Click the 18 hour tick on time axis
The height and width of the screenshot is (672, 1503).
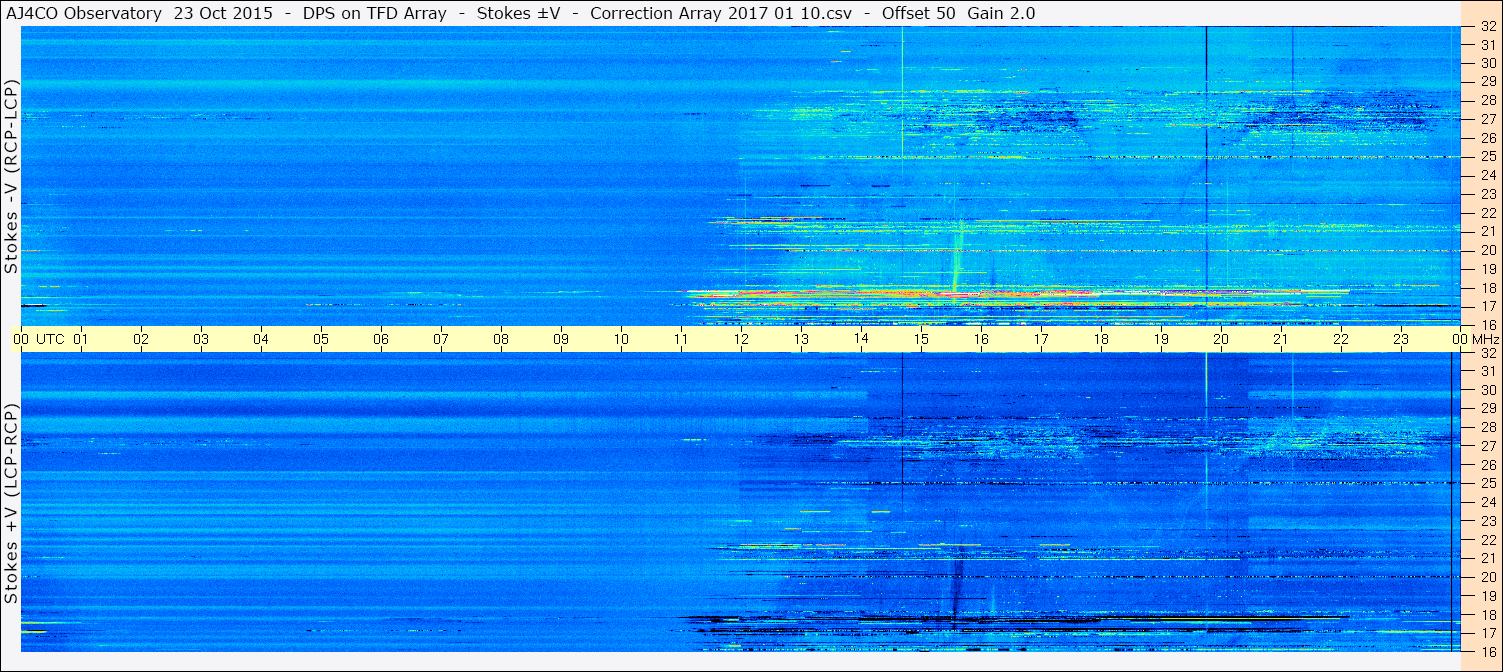[1101, 339]
